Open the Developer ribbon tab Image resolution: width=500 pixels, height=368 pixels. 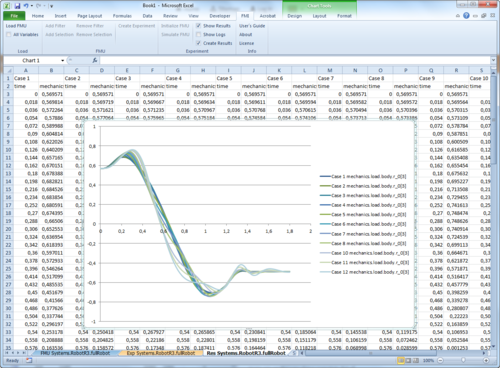pos(220,16)
